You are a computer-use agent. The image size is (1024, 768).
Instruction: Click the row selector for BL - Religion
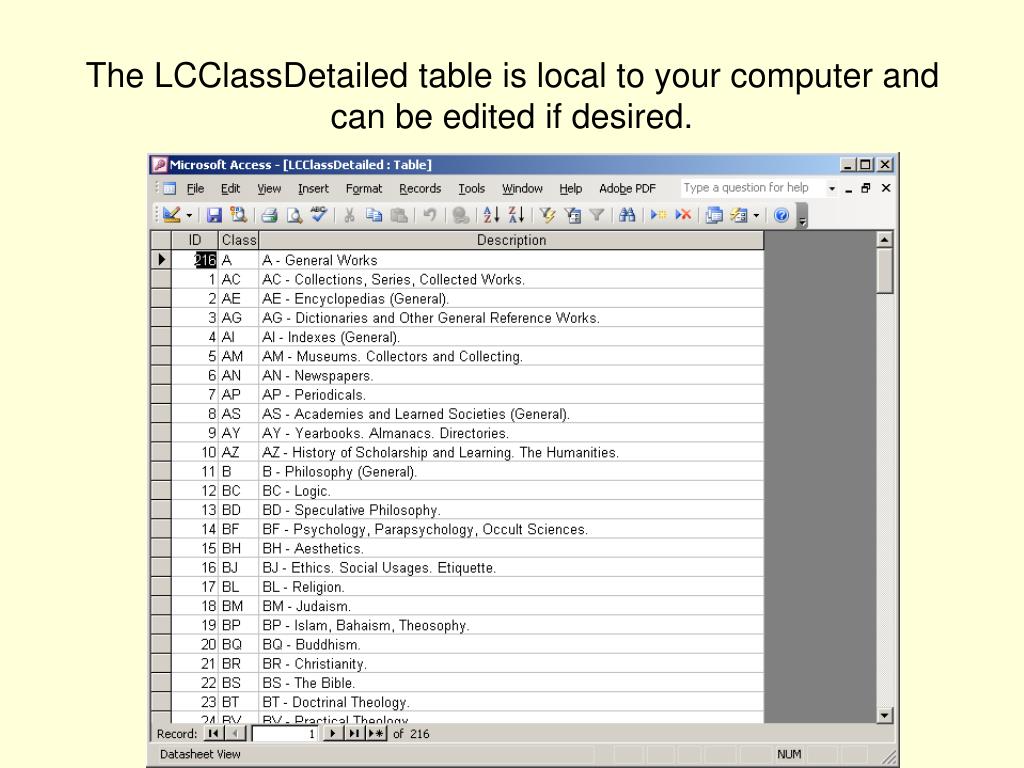pos(161,586)
